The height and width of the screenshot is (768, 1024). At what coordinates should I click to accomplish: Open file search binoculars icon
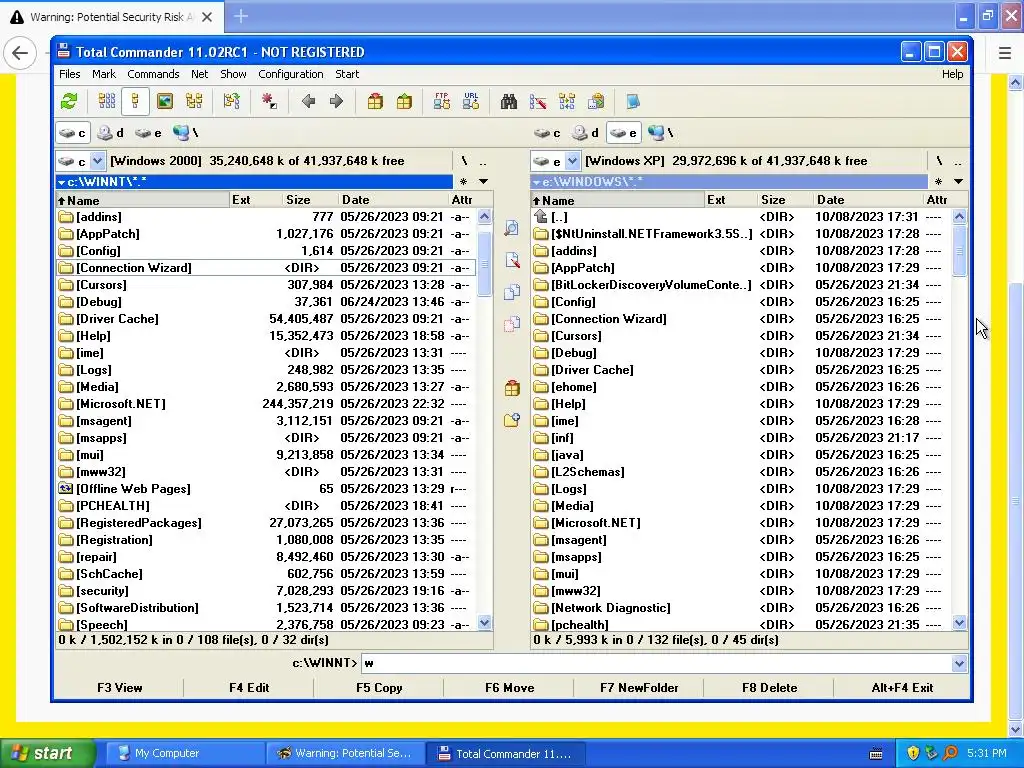click(509, 101)
